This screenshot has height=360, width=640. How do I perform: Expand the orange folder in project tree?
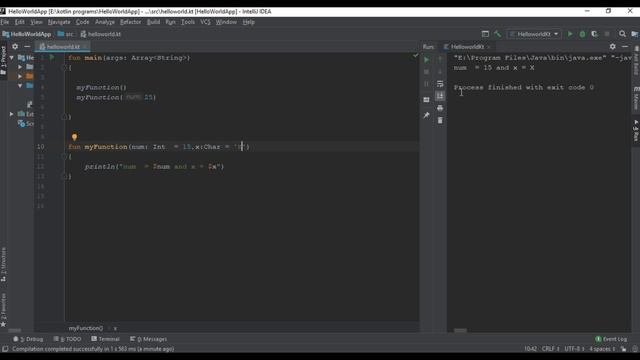click(20, 76)
